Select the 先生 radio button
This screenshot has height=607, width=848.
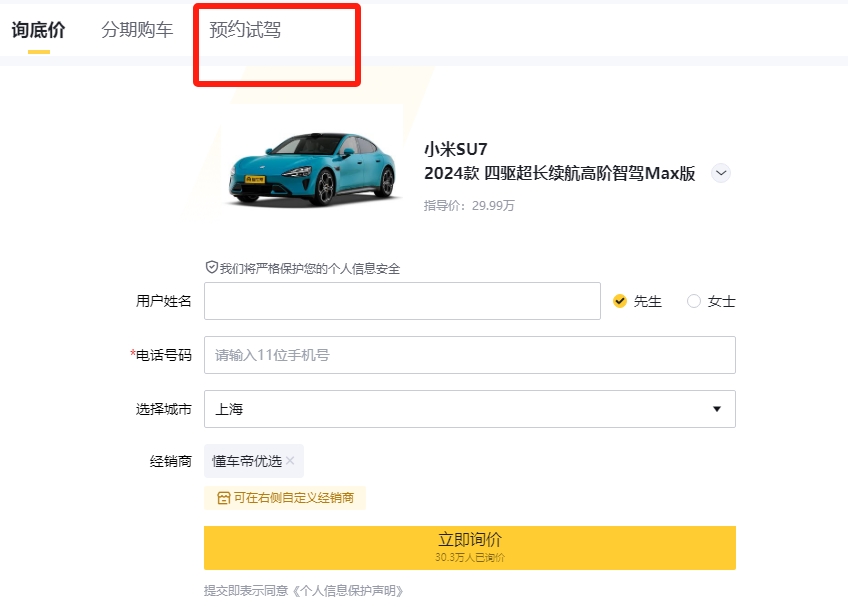(620, 301)
